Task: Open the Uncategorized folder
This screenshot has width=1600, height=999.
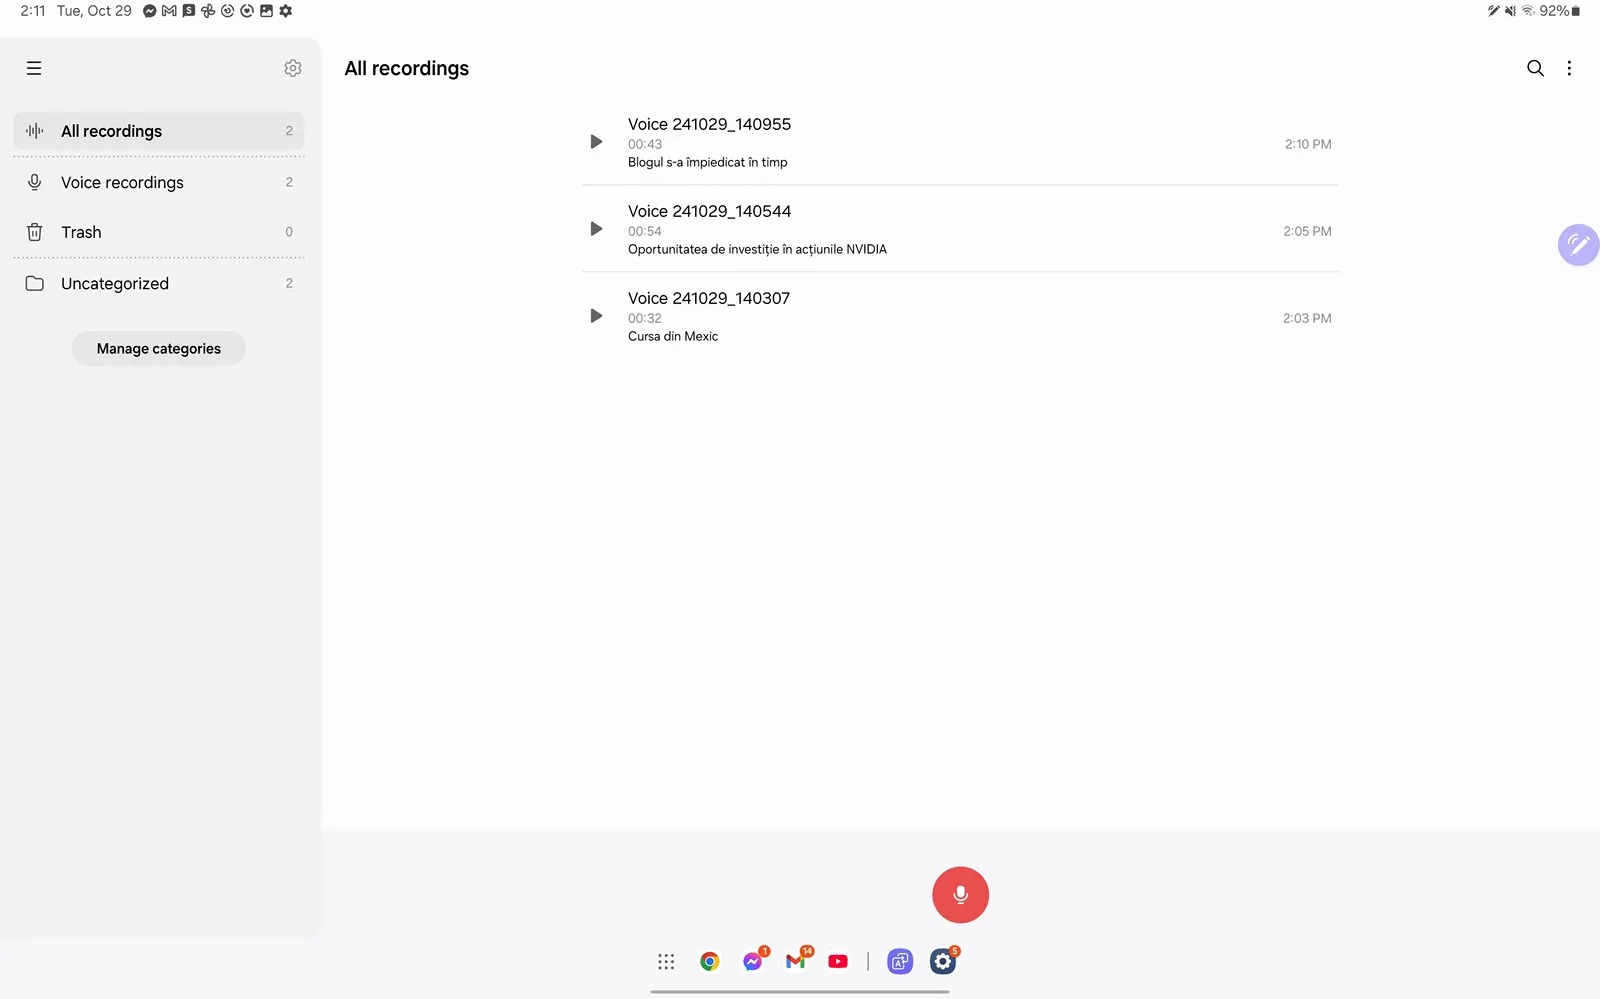Action: point(159,283)
